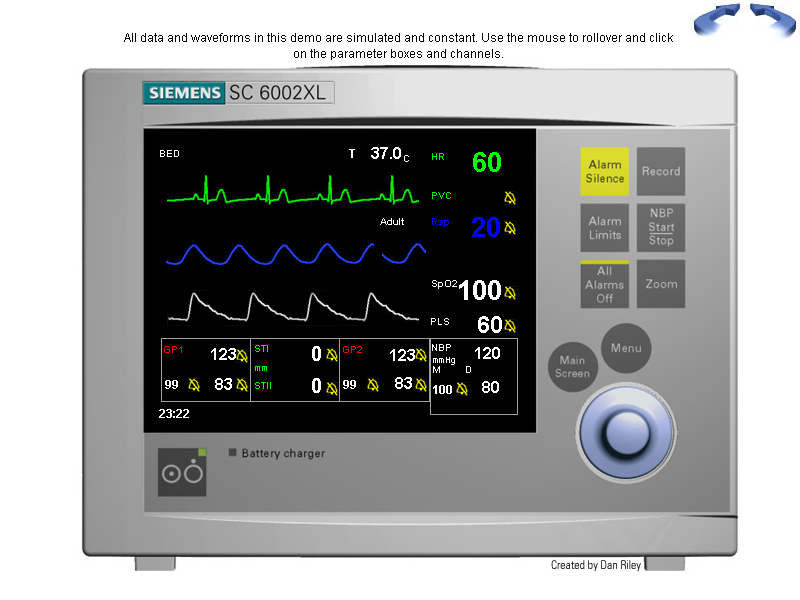The image size is (800, 600).
Task: Click the STI alarm-off bell icon
Action: click(x=332, y=355)
